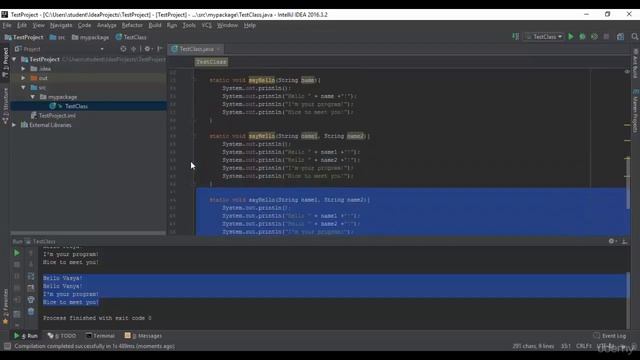The height and width of the screenshot is (360, 640).
Task: Open the Messages tool window tab
Action: 143,336
